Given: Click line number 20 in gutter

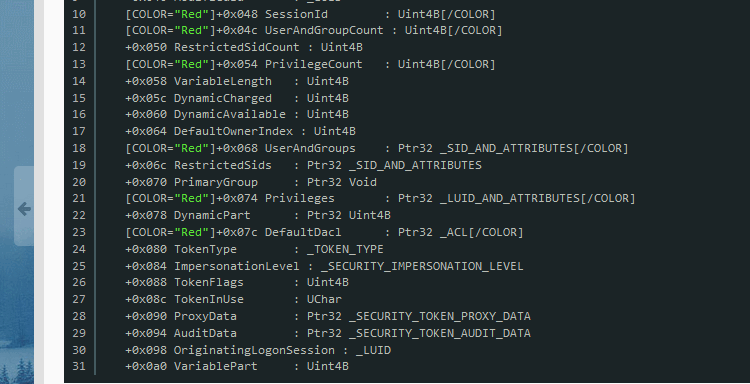Looking at the screenshot, I should tap(79, 182).
